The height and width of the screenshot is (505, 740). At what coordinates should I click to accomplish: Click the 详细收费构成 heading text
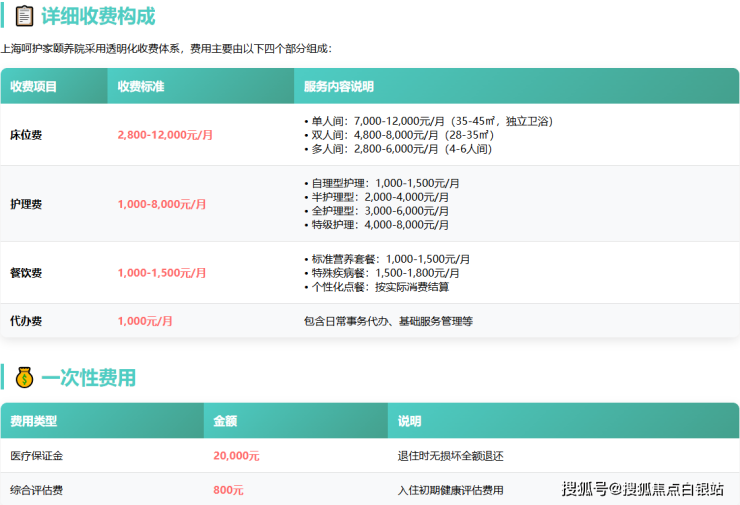98,17
